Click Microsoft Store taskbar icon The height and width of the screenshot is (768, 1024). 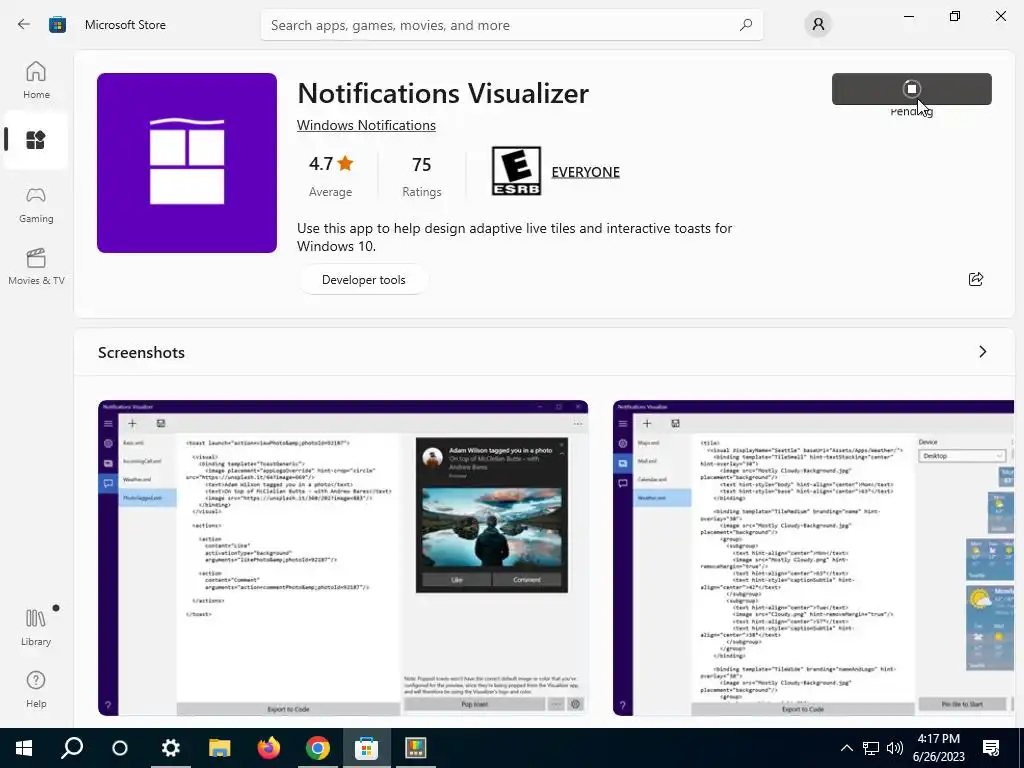point(366,748)
